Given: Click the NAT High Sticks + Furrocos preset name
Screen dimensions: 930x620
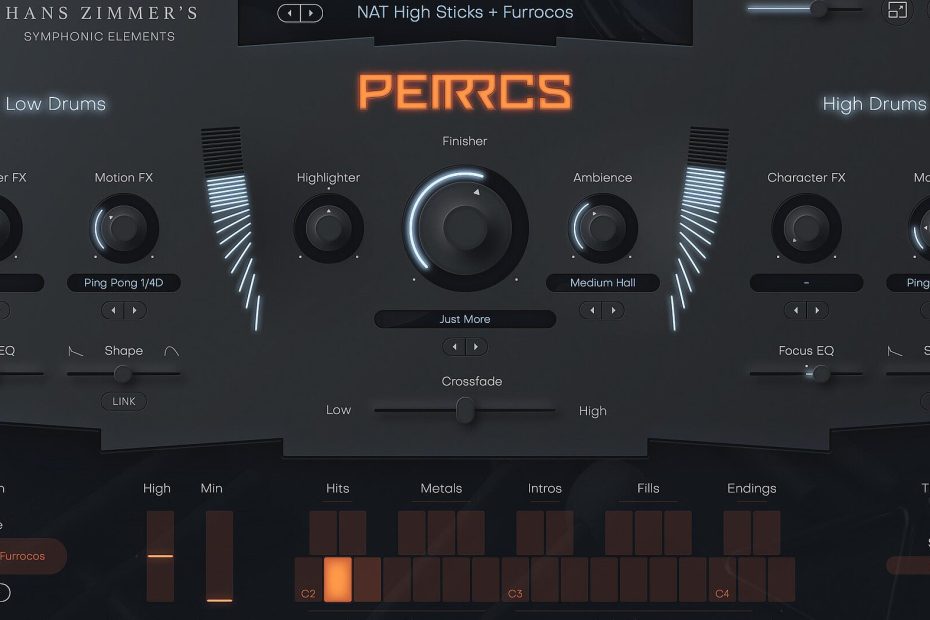Looking at the screenshot, I should tap(465, 13).
